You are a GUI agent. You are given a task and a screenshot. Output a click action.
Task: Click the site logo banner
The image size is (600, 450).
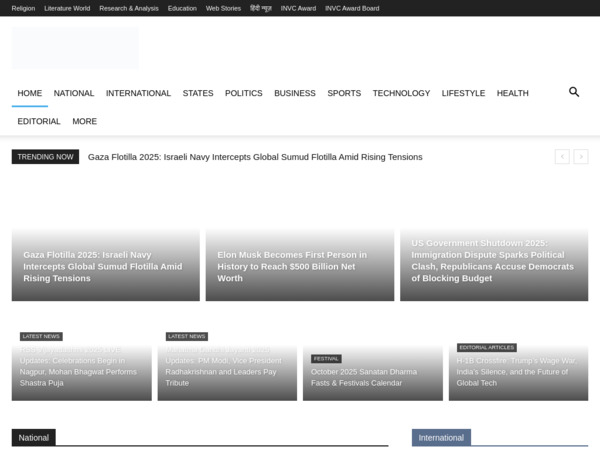(75, 47)
